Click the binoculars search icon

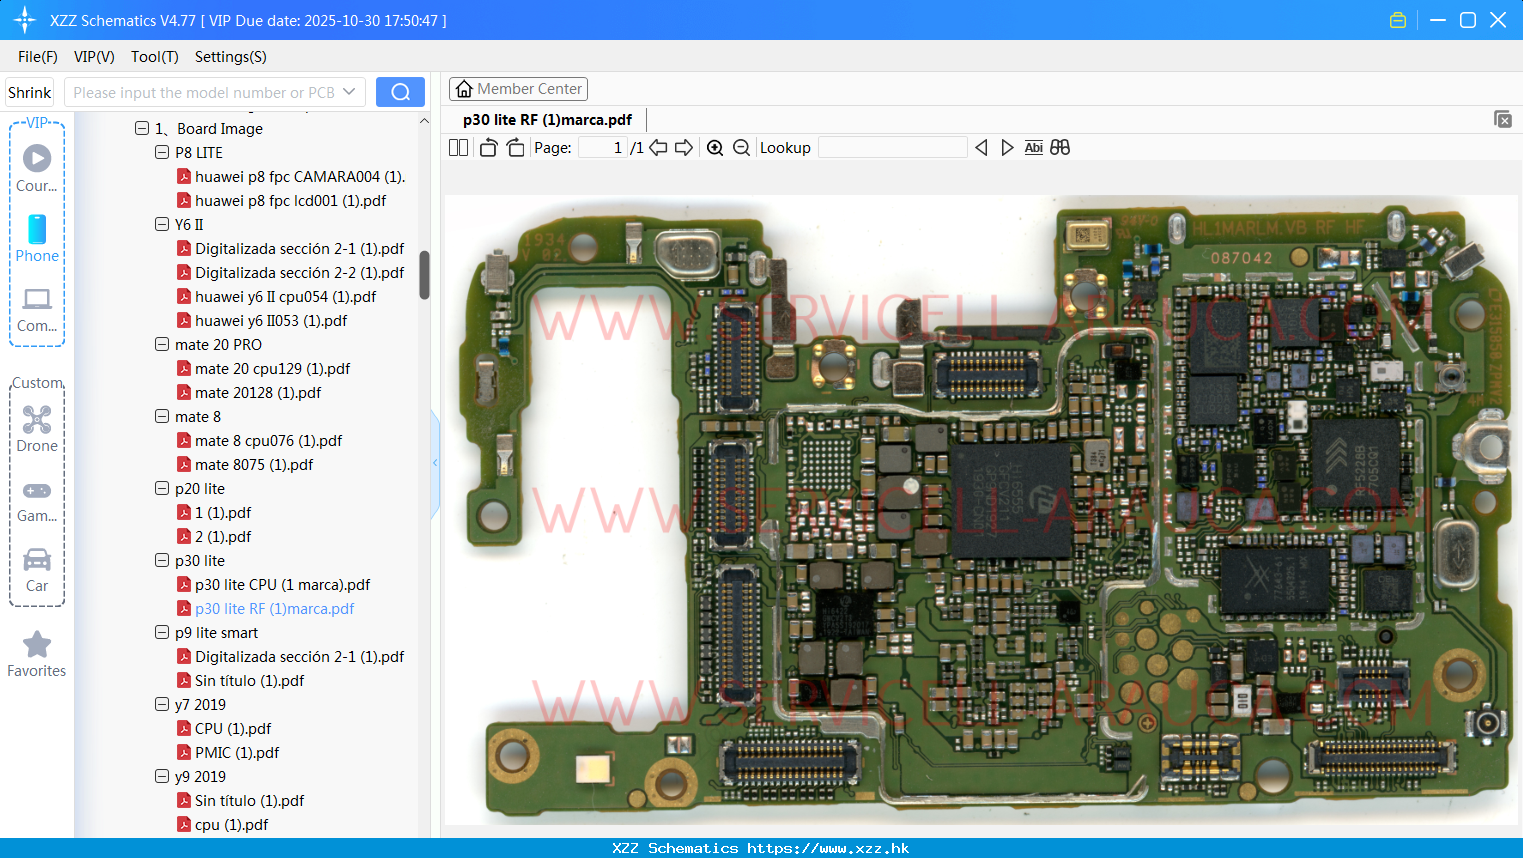[1060, 147]
